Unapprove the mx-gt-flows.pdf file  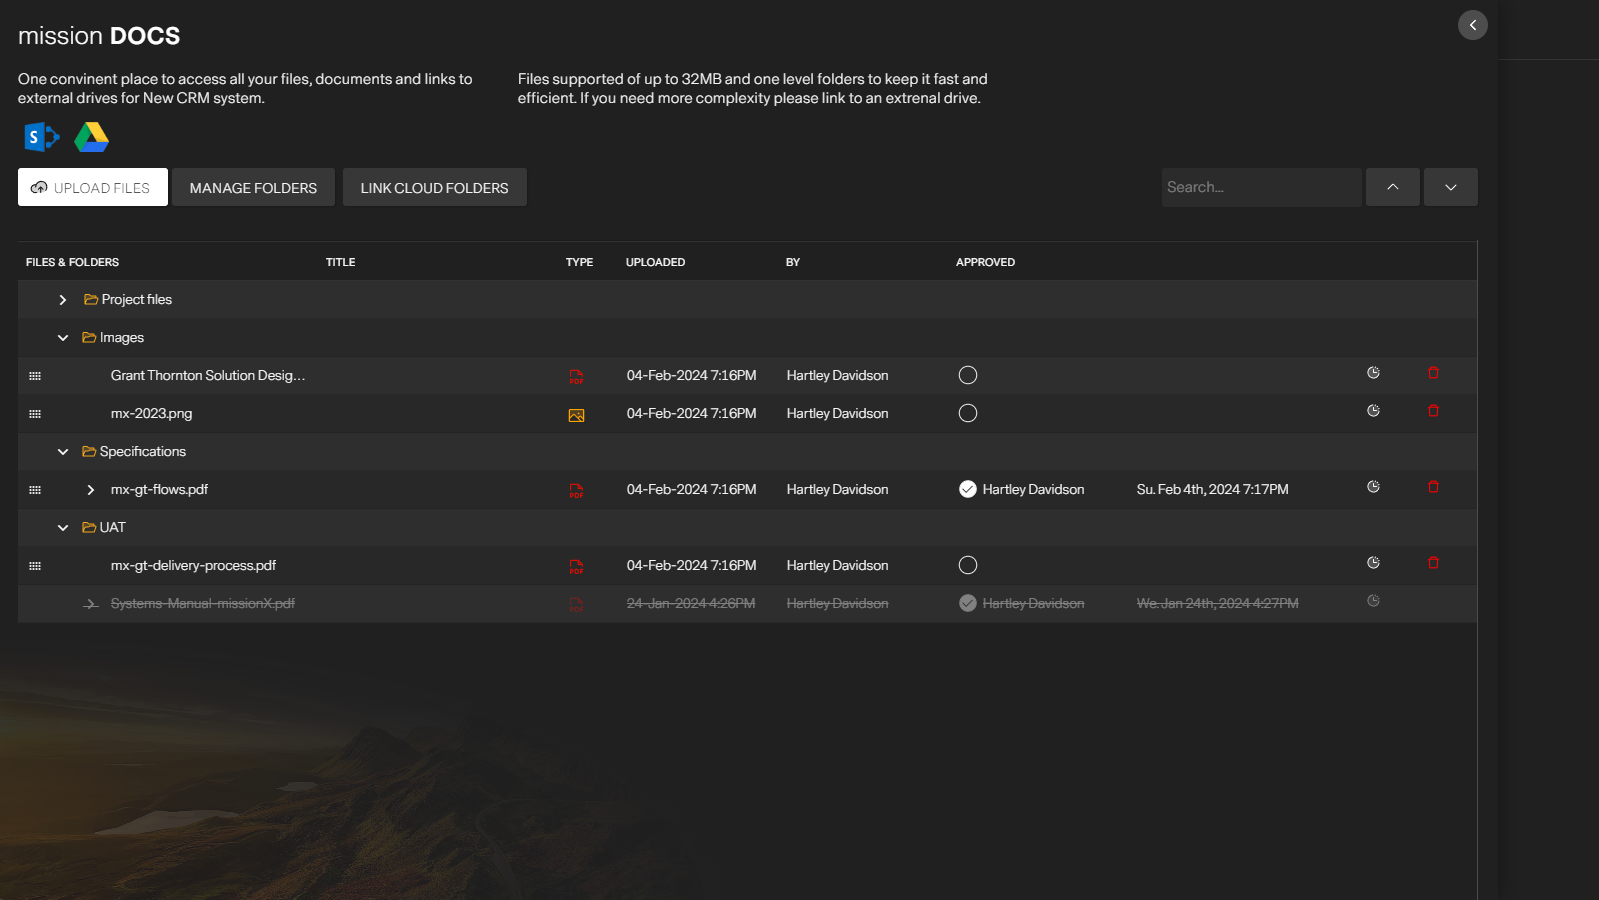point(967,489)
